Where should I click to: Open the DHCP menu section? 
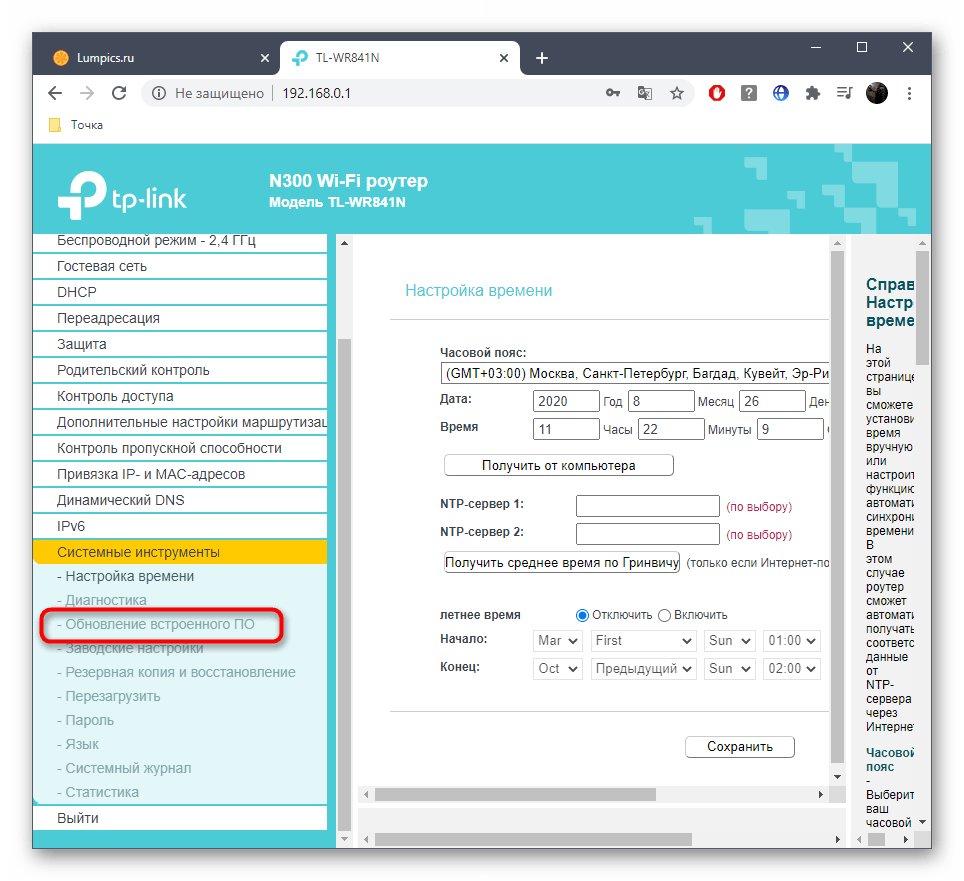tap(180, 293)
